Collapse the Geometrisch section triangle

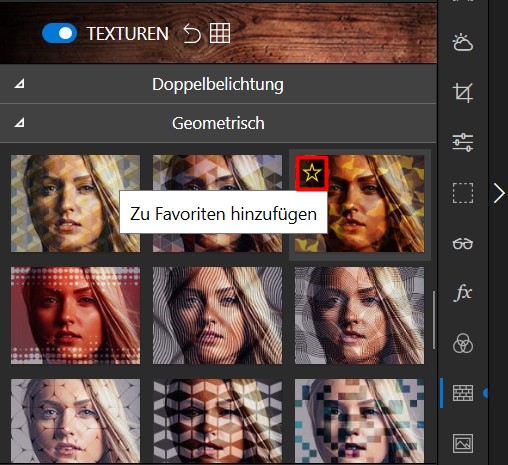click(x=19, y=123)
